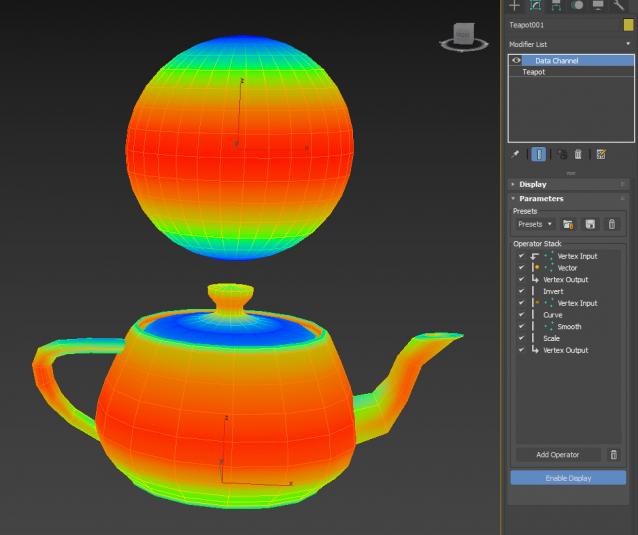Viewport: 638px width, 535px height.
Task: Open Configure Modifier Sets icon
Action: coord(601,154)
